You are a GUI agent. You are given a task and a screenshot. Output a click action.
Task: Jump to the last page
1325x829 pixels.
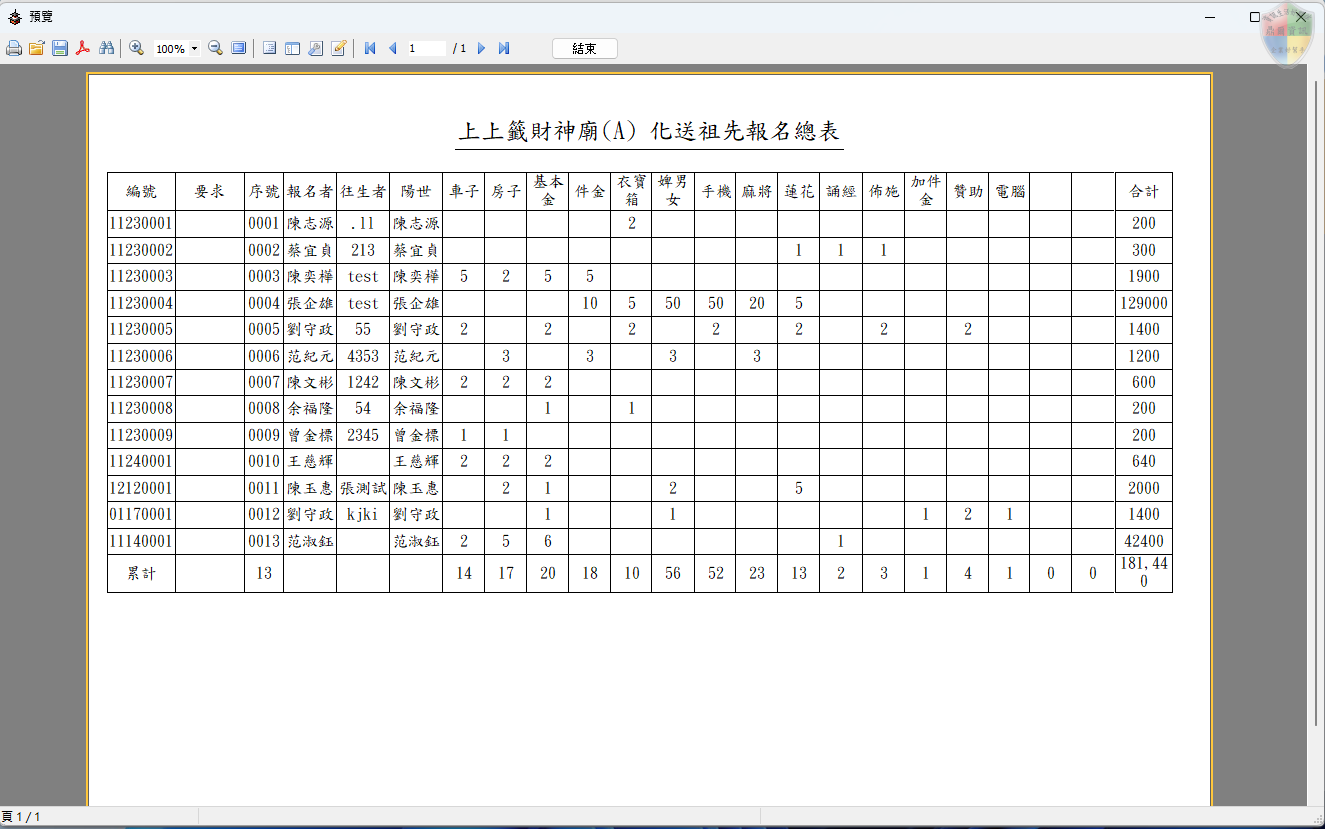coord(504,48)
